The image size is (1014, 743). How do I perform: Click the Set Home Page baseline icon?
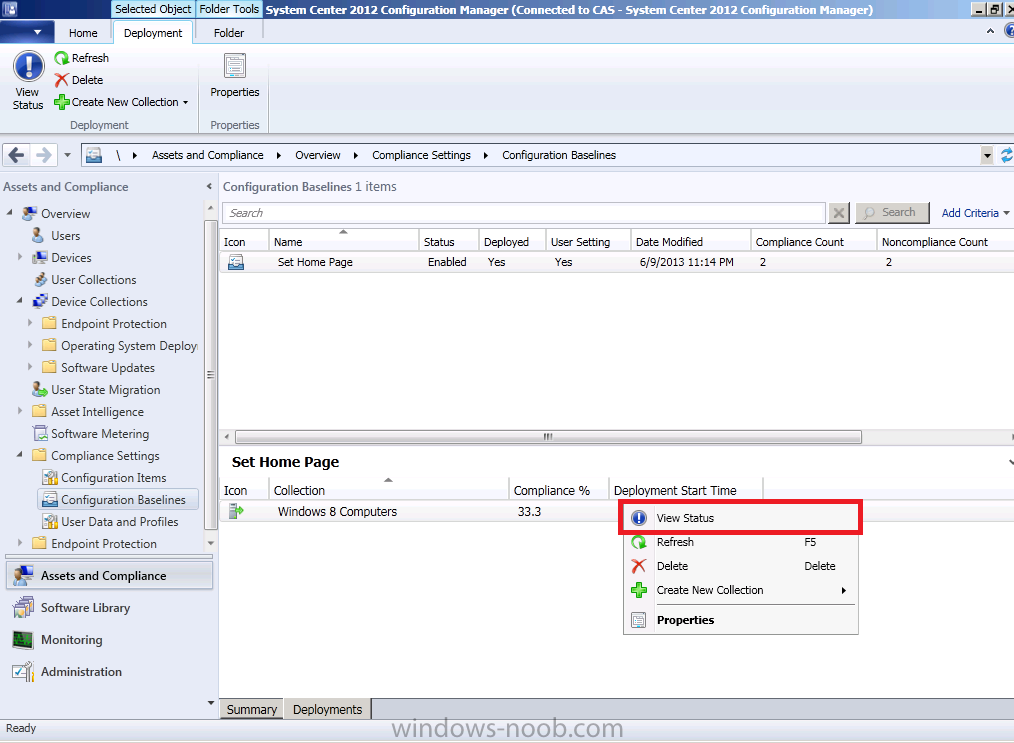(236, 262)
